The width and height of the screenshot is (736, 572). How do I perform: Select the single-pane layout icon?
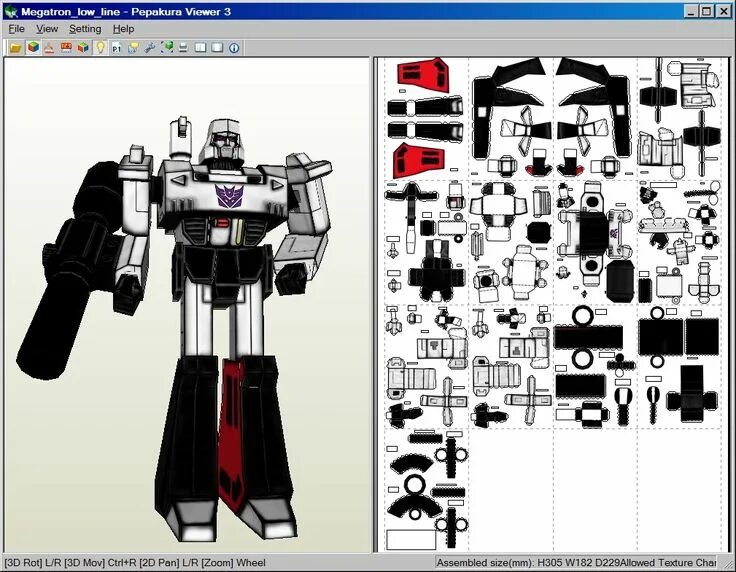(217, 47)
